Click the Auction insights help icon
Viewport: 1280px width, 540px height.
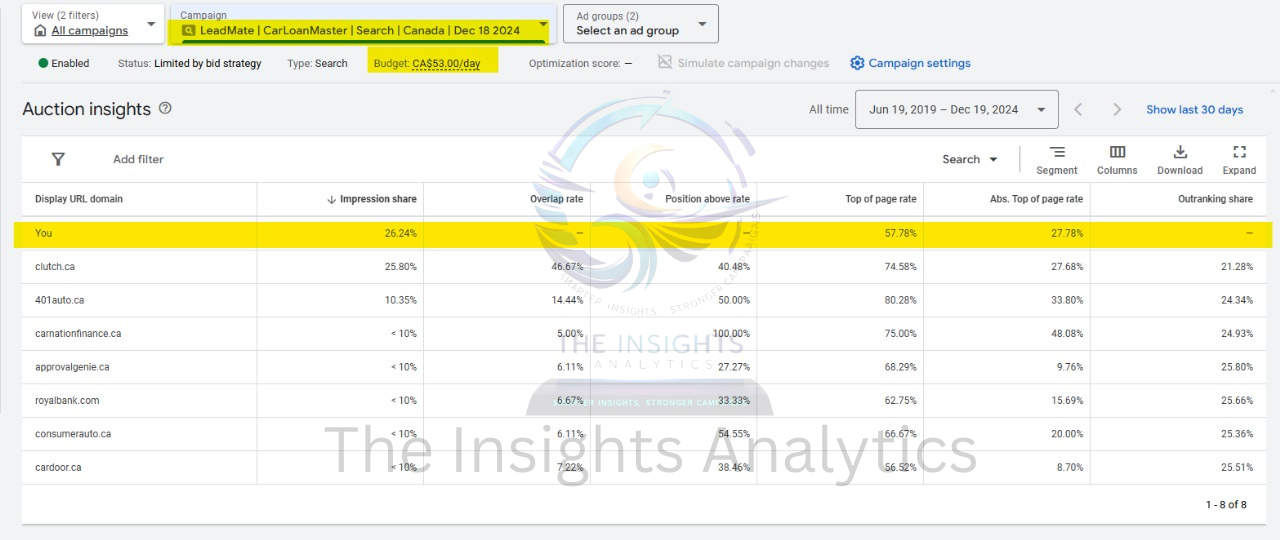165,108
